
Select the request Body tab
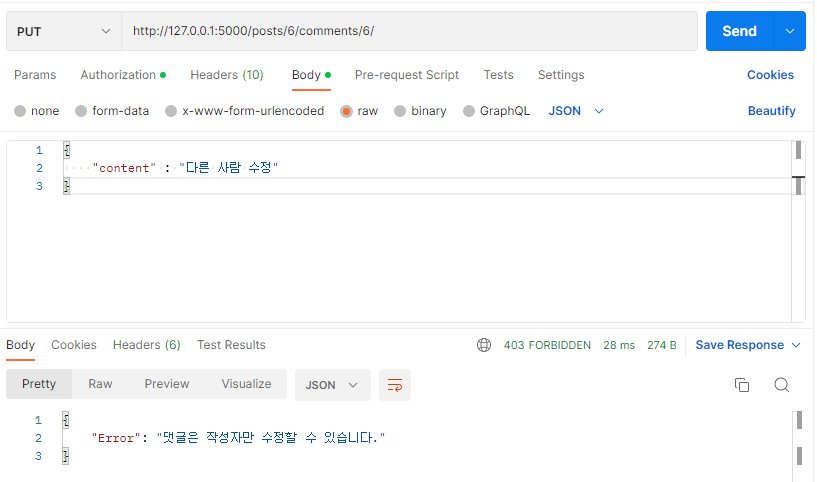click(x=311, y=75)
